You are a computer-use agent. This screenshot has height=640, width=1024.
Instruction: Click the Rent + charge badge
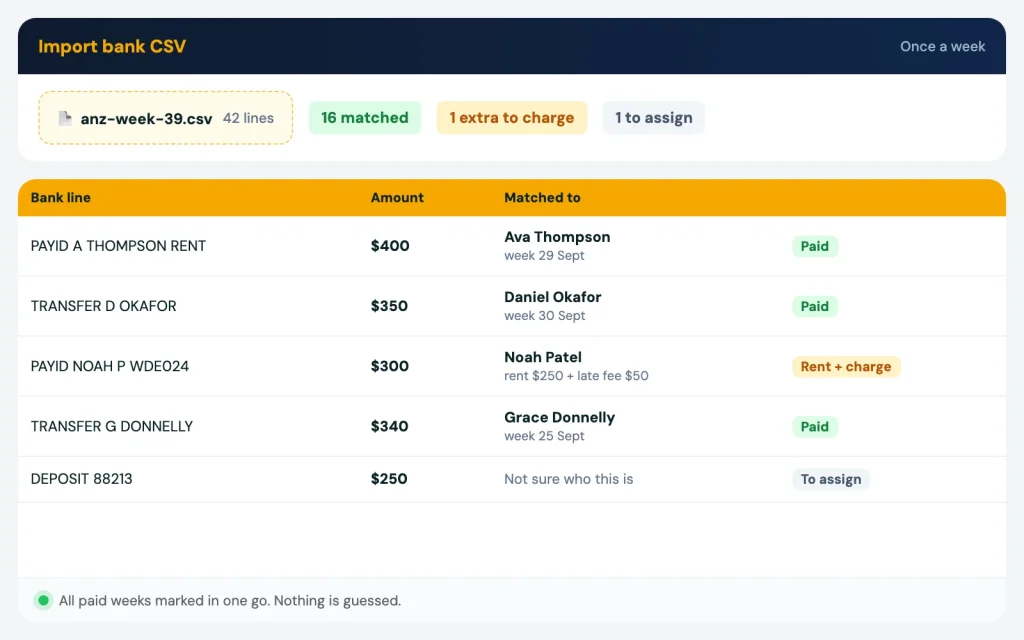tap(846, 366)
